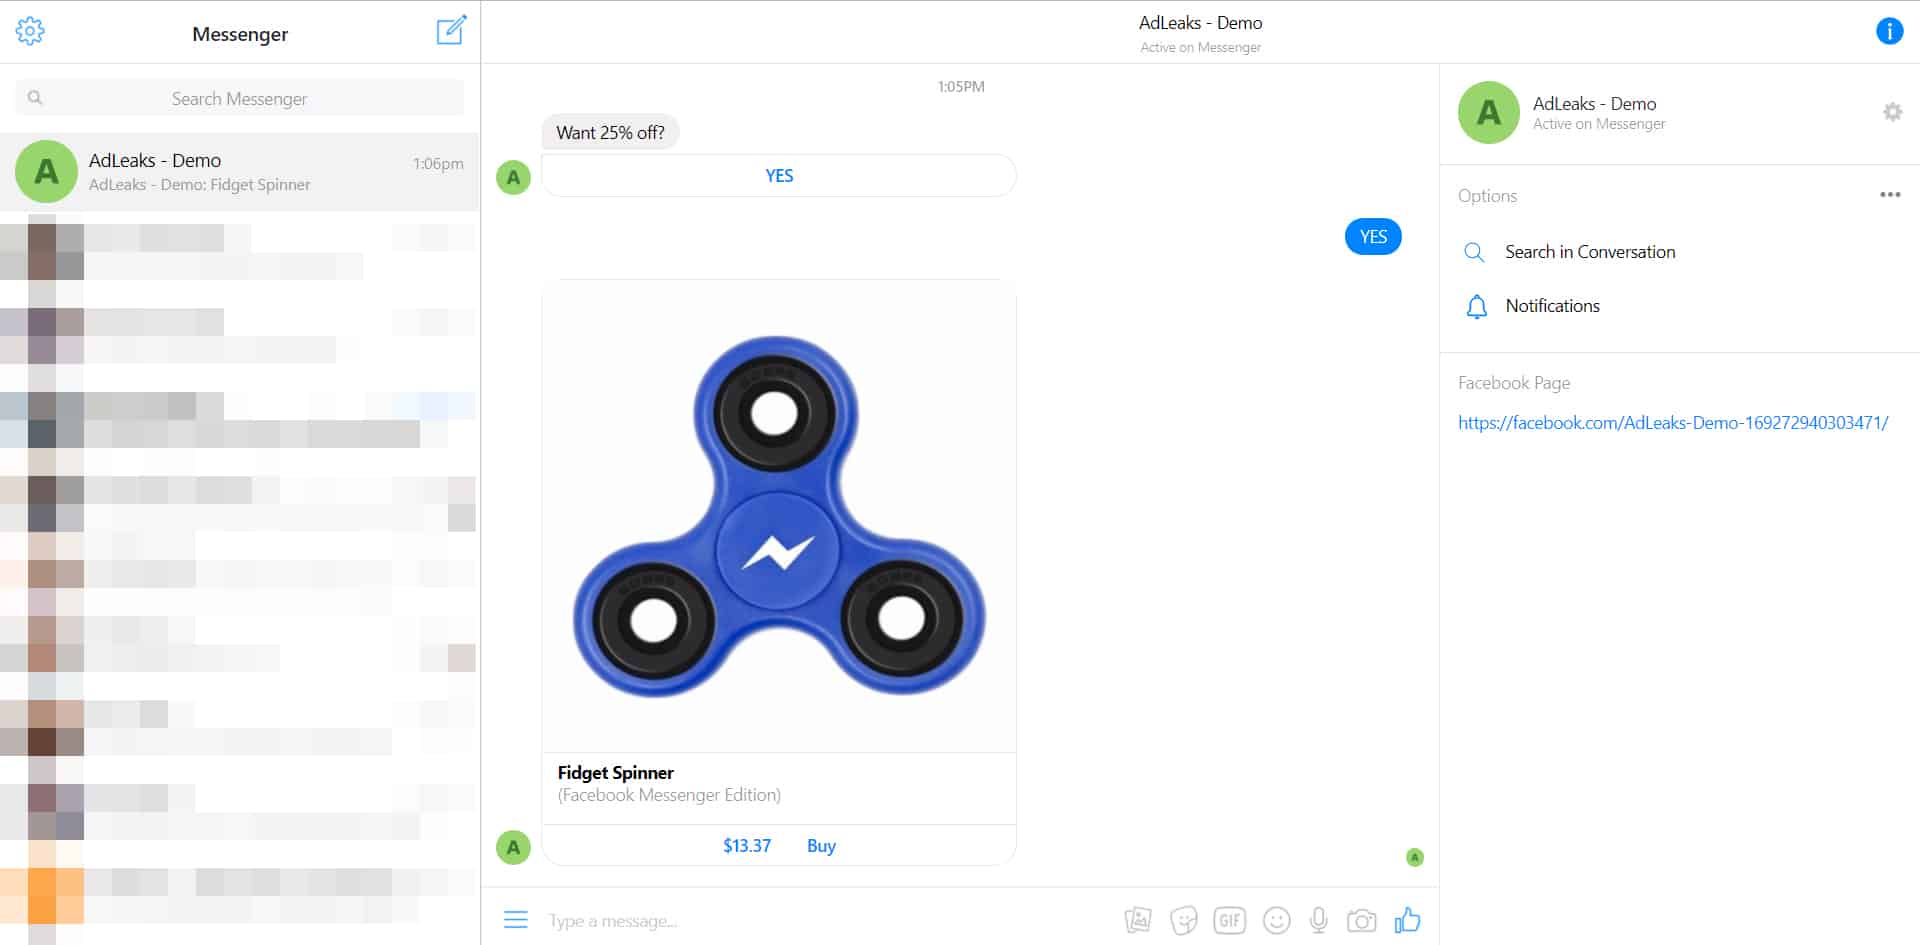The height and width of the screenshot is (945, 1920).
Task: Click the bot avatar beside the YES button
Action: (x=513, y=178)
